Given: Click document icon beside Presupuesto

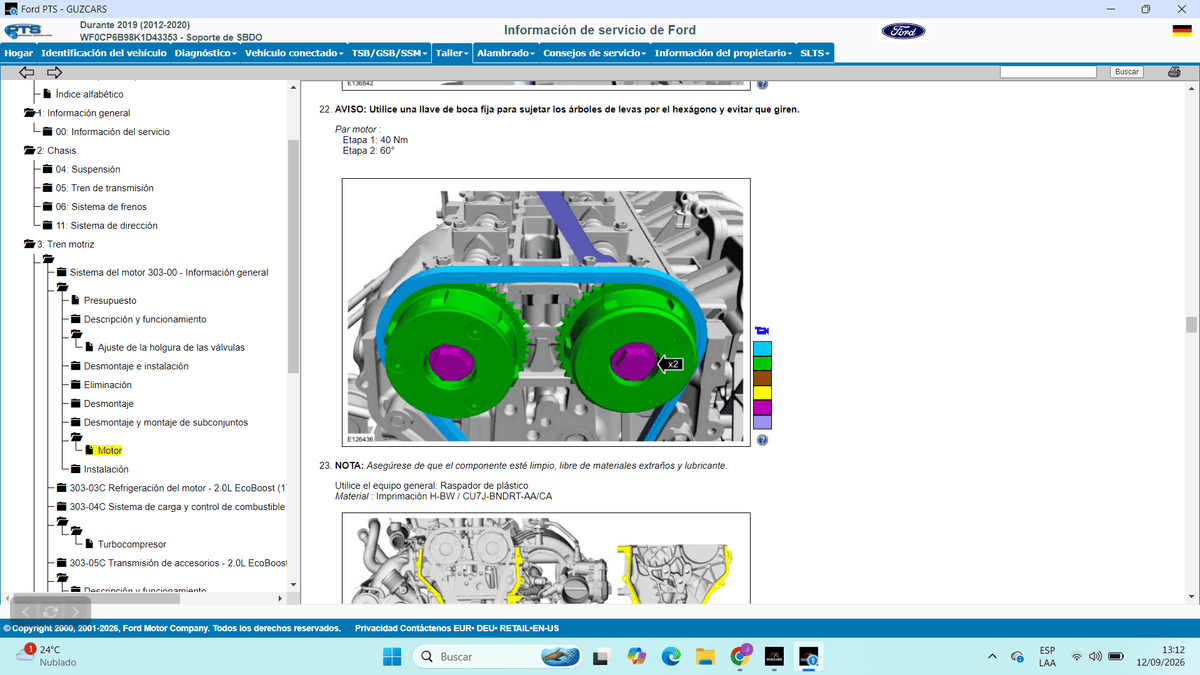Looking at the screenshot, I should [75, 300].
